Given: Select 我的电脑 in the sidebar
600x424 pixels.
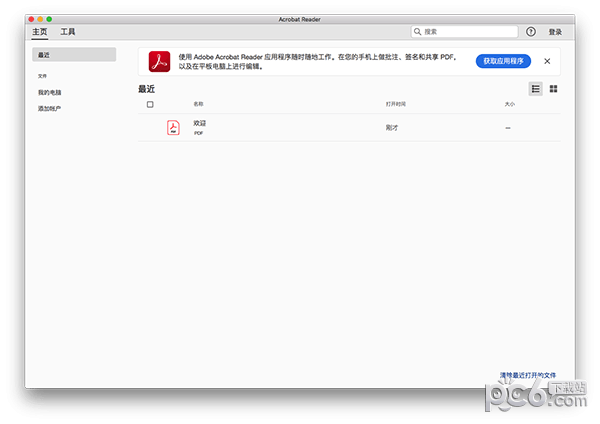Looking at the screenshot, I should (49, 93).
